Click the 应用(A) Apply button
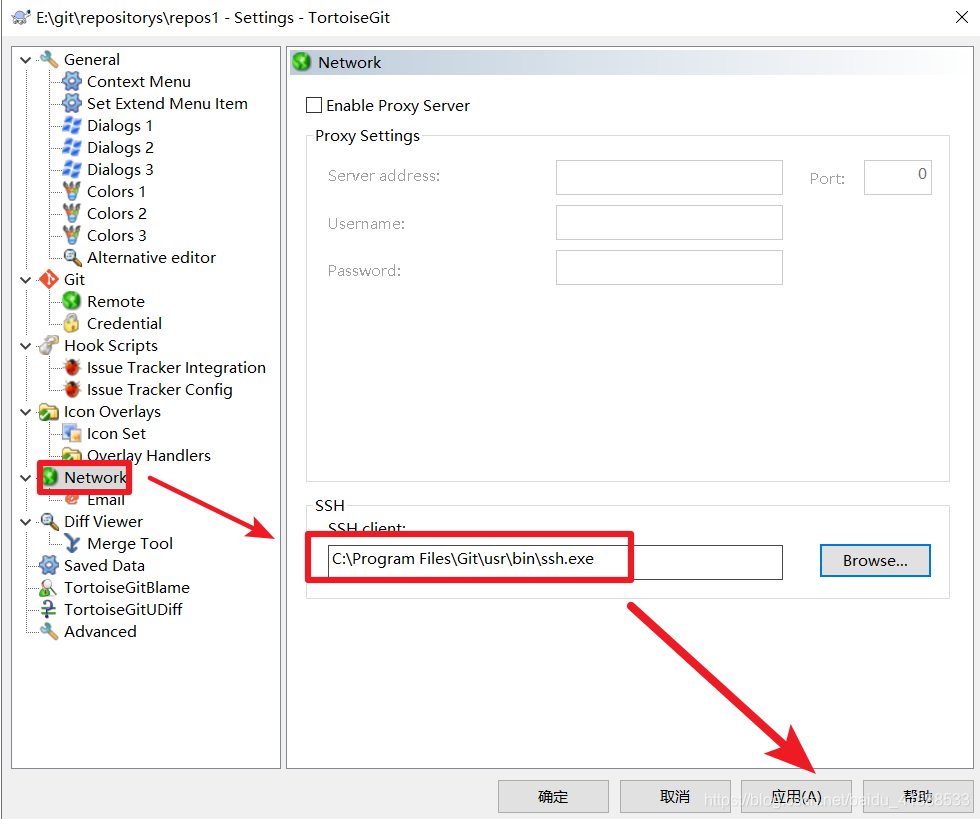The image size is (980, 819). point(796,796)
